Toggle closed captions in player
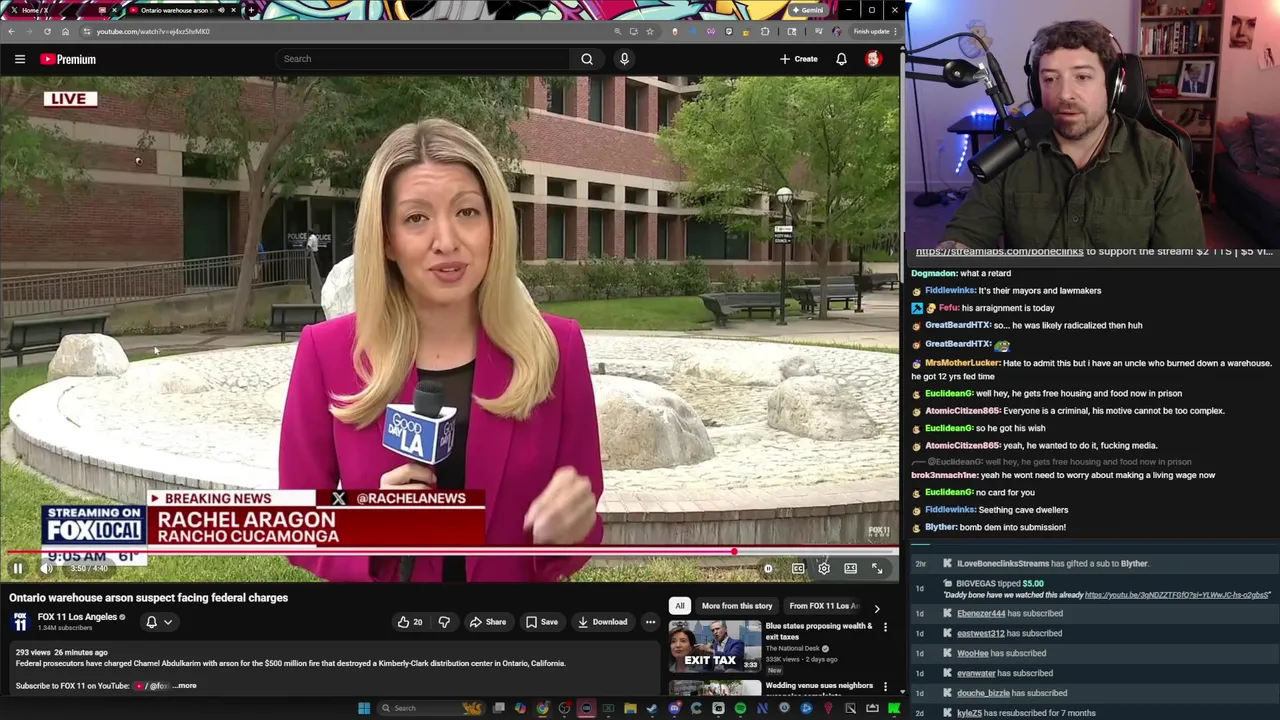This screenshot has height=720, width=1280. coord(798,568)
